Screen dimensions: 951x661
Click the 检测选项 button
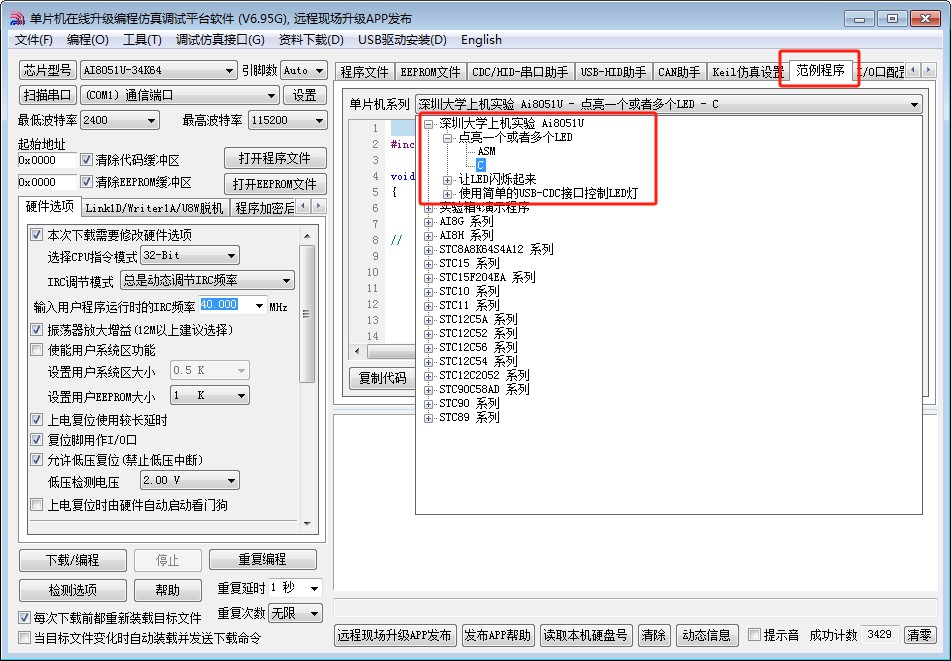pyautogui.click(x=73, y=590)
